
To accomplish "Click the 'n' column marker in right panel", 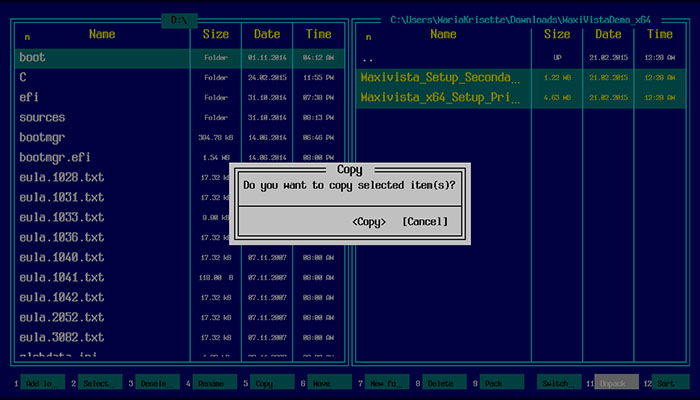I will click(368, 37).
